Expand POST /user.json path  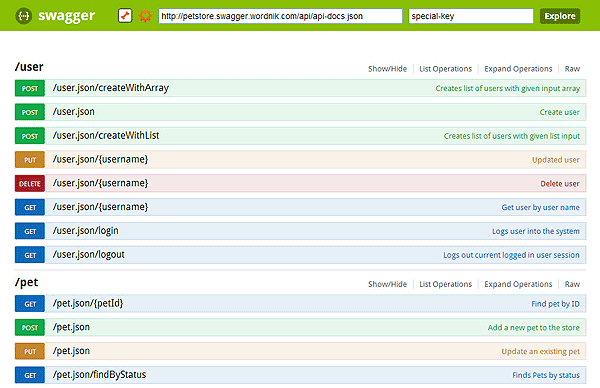point(73,112)
